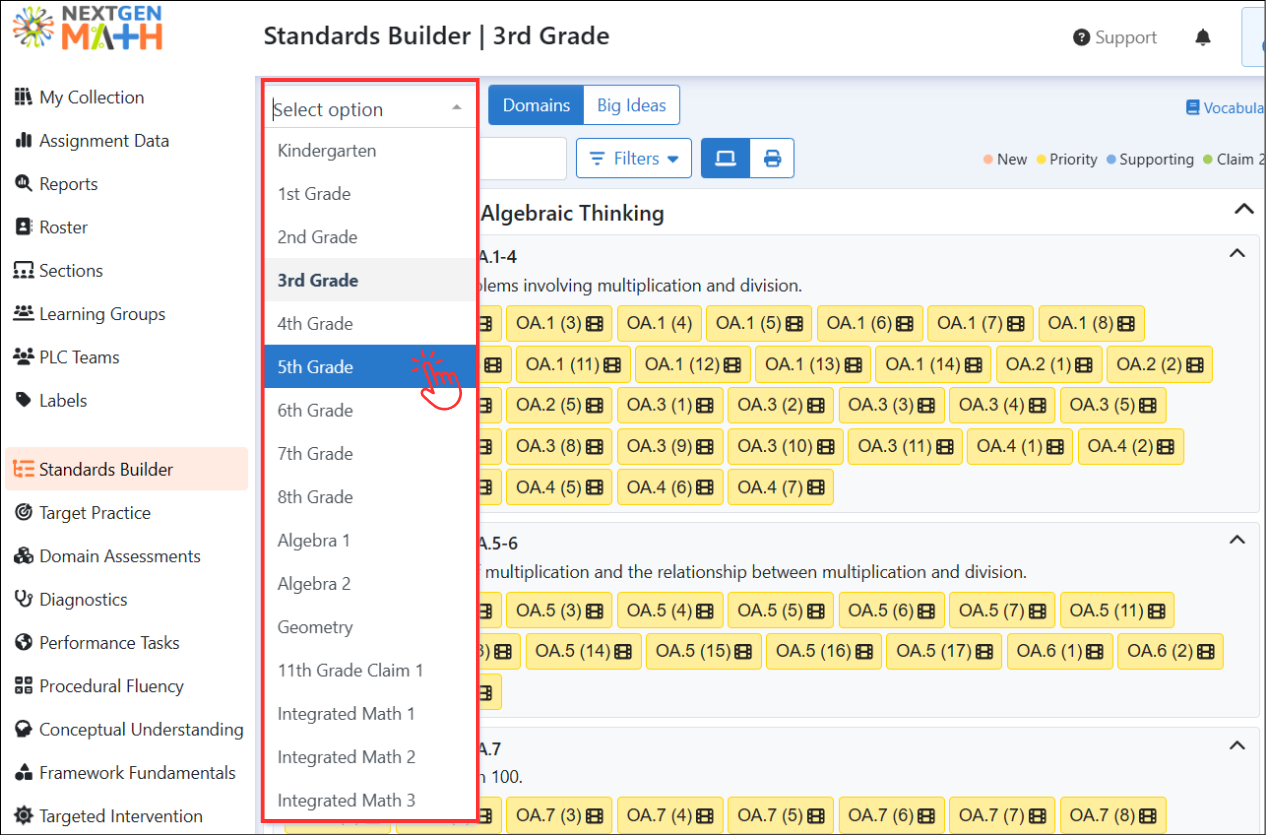Open the OA.5 (17) standard chip
Viewport: 1266px width, 836px height.
pyautogui.click(x=945, y=651)
